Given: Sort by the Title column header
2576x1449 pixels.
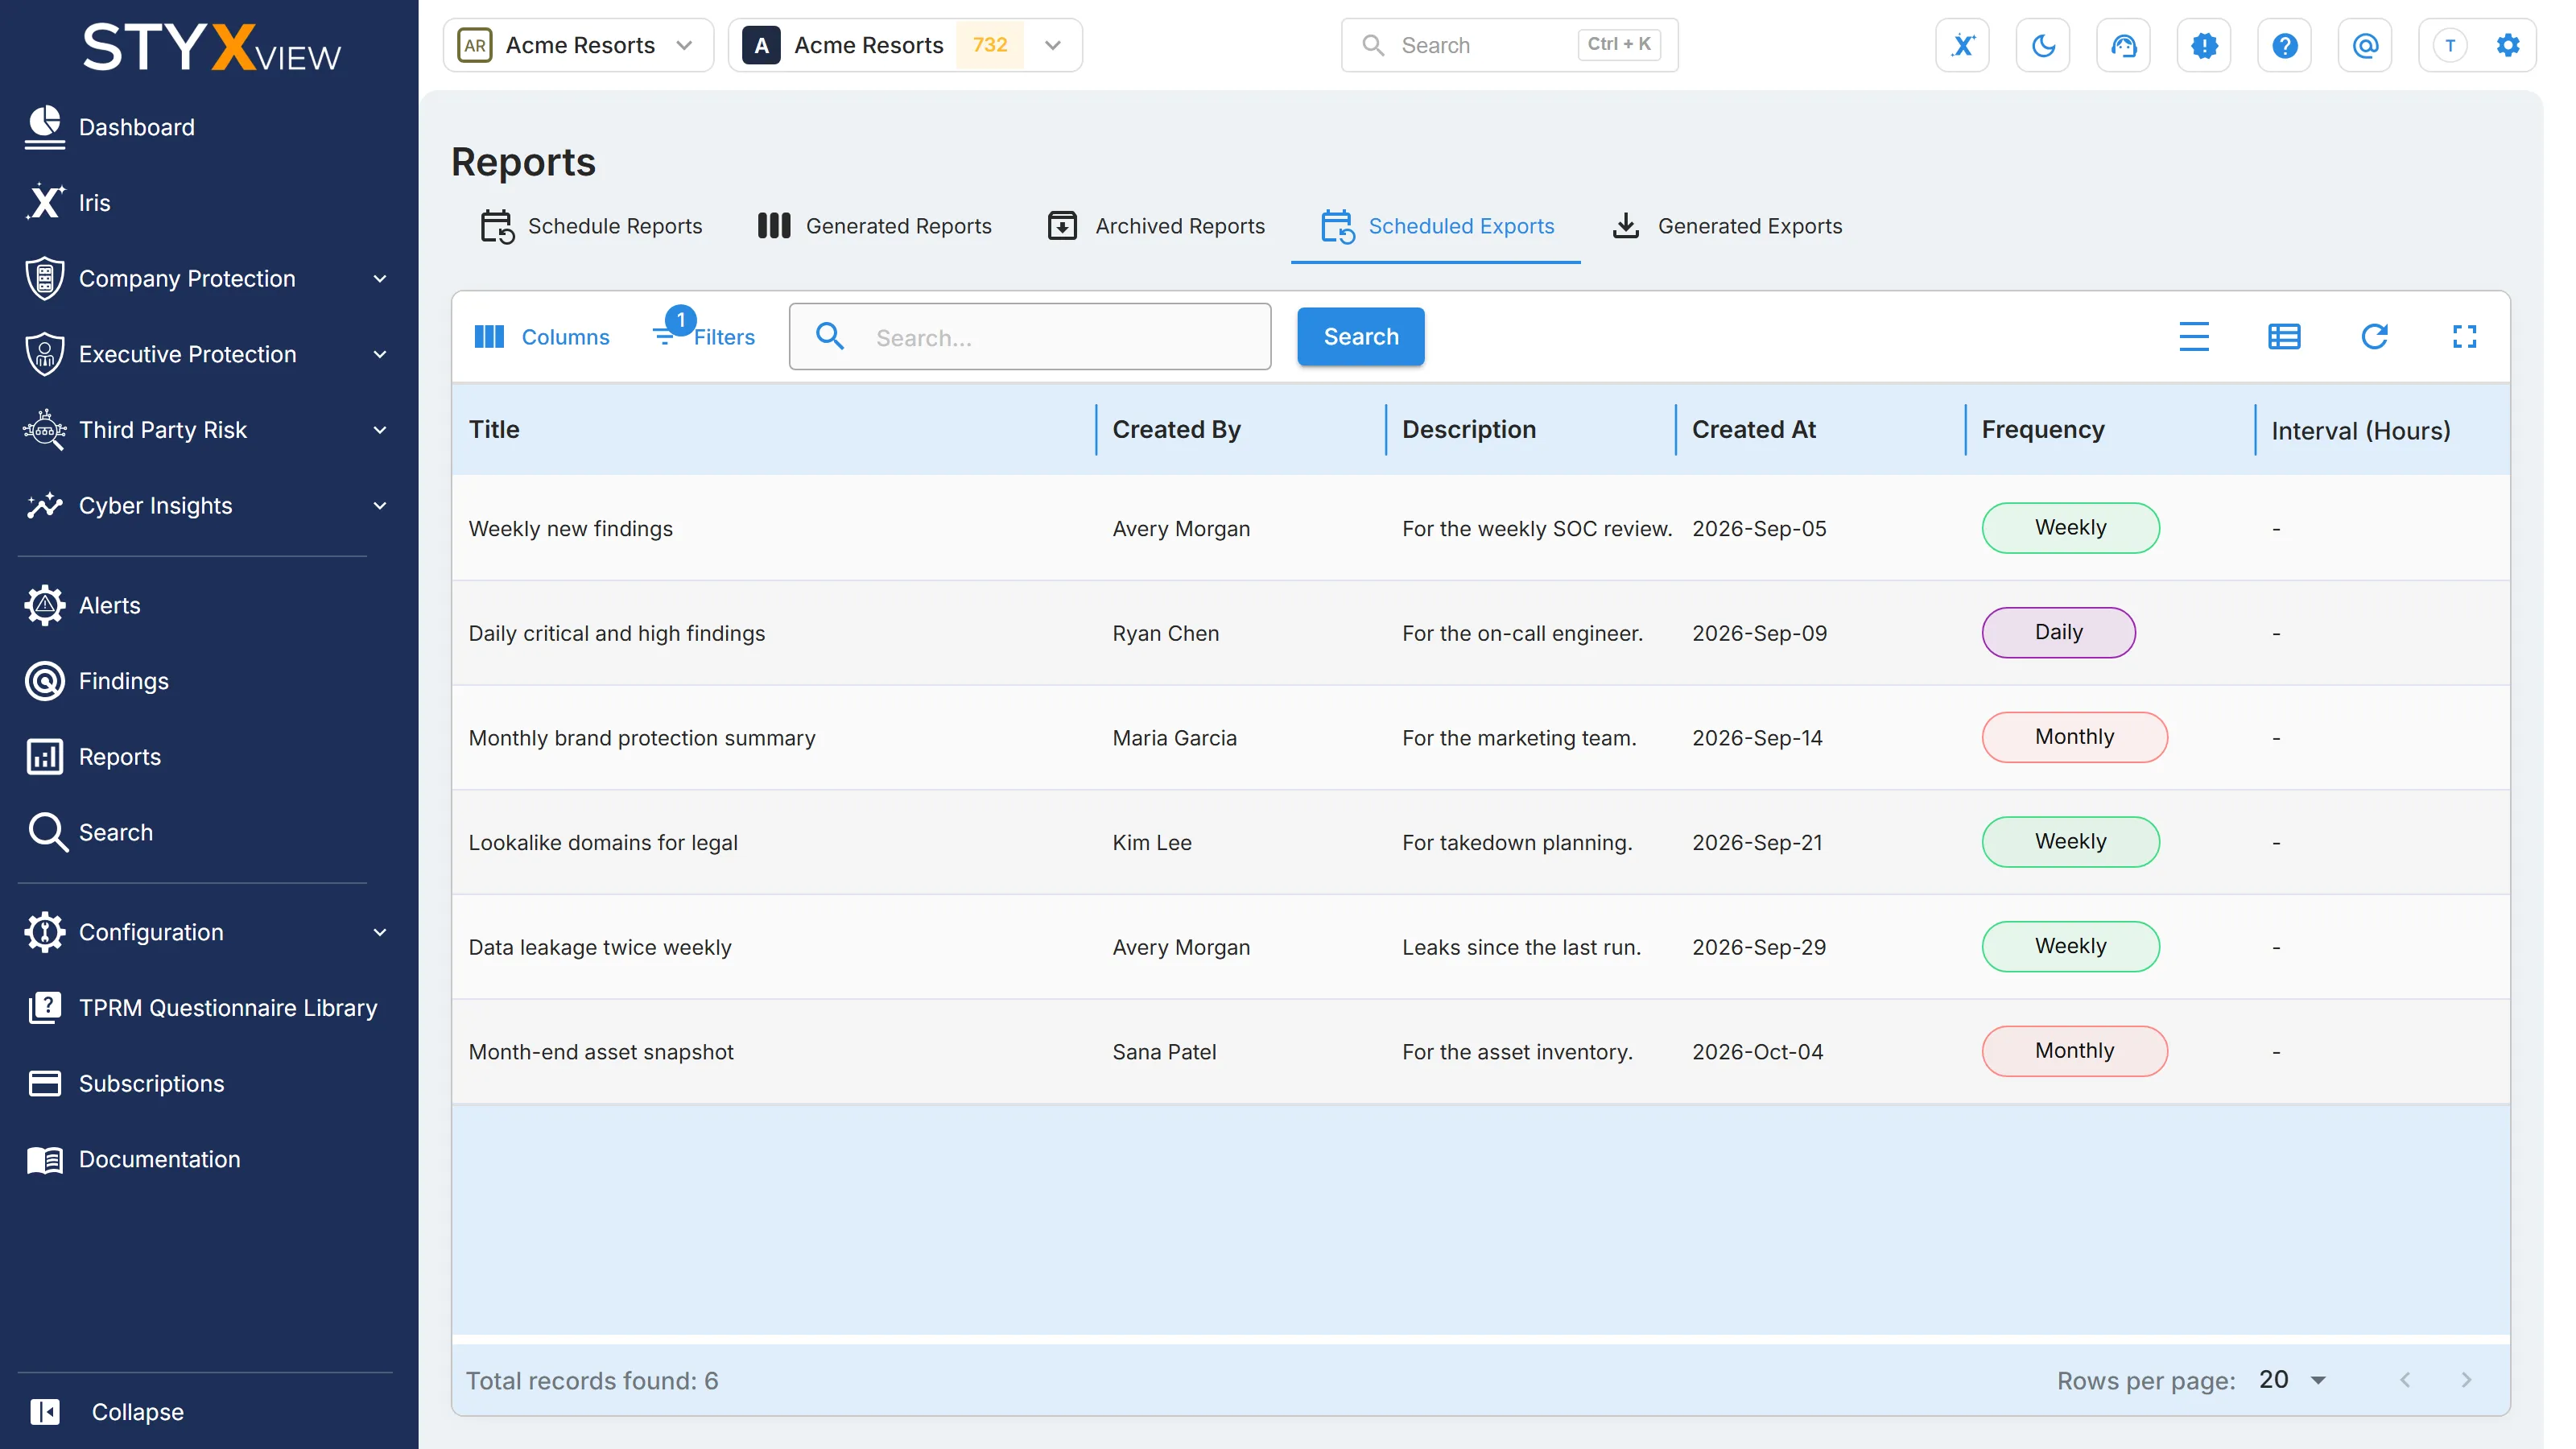Looking at the screenshot, I should 494,430.
